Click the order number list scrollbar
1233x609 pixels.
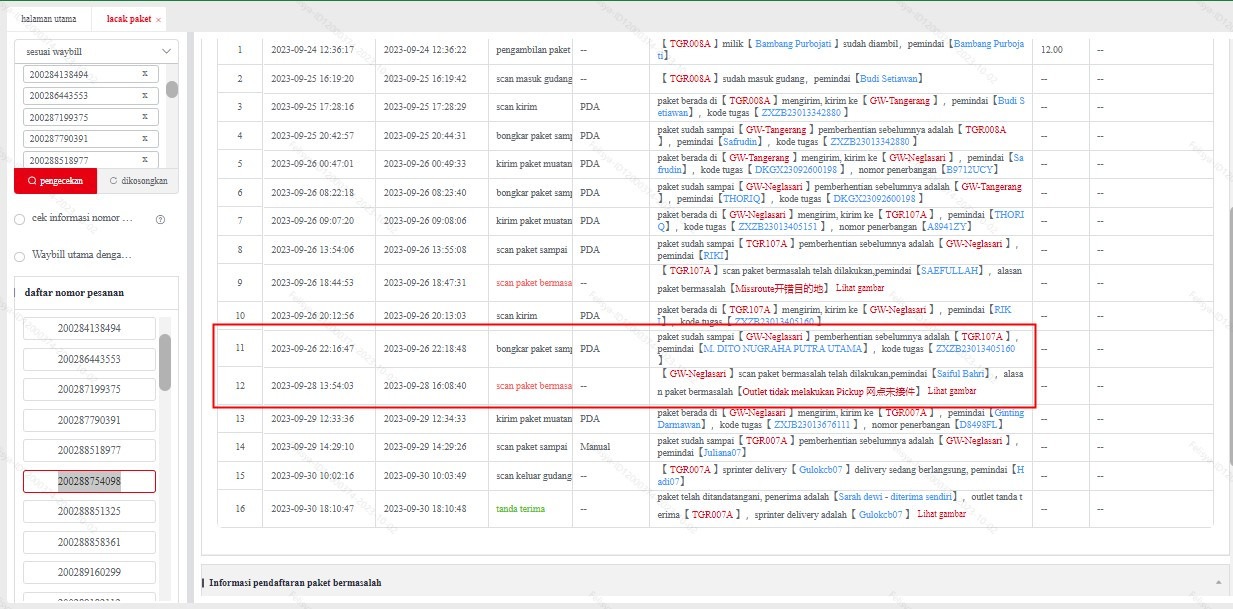pyautogui.click(x=165, y=362)
